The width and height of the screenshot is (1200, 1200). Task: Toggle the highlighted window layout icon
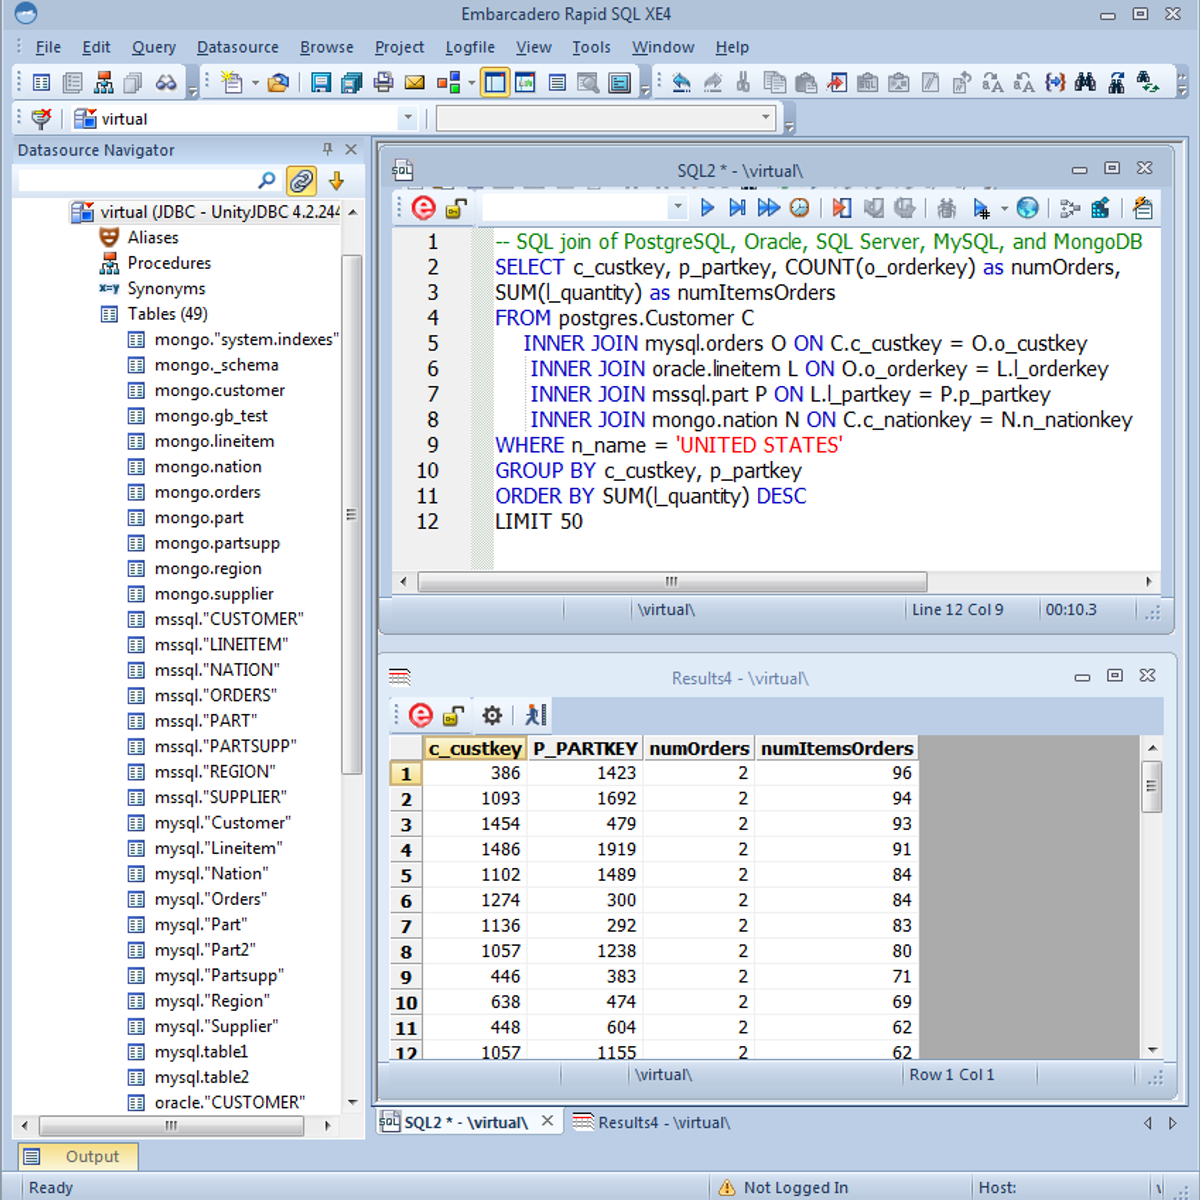point(495,82)
